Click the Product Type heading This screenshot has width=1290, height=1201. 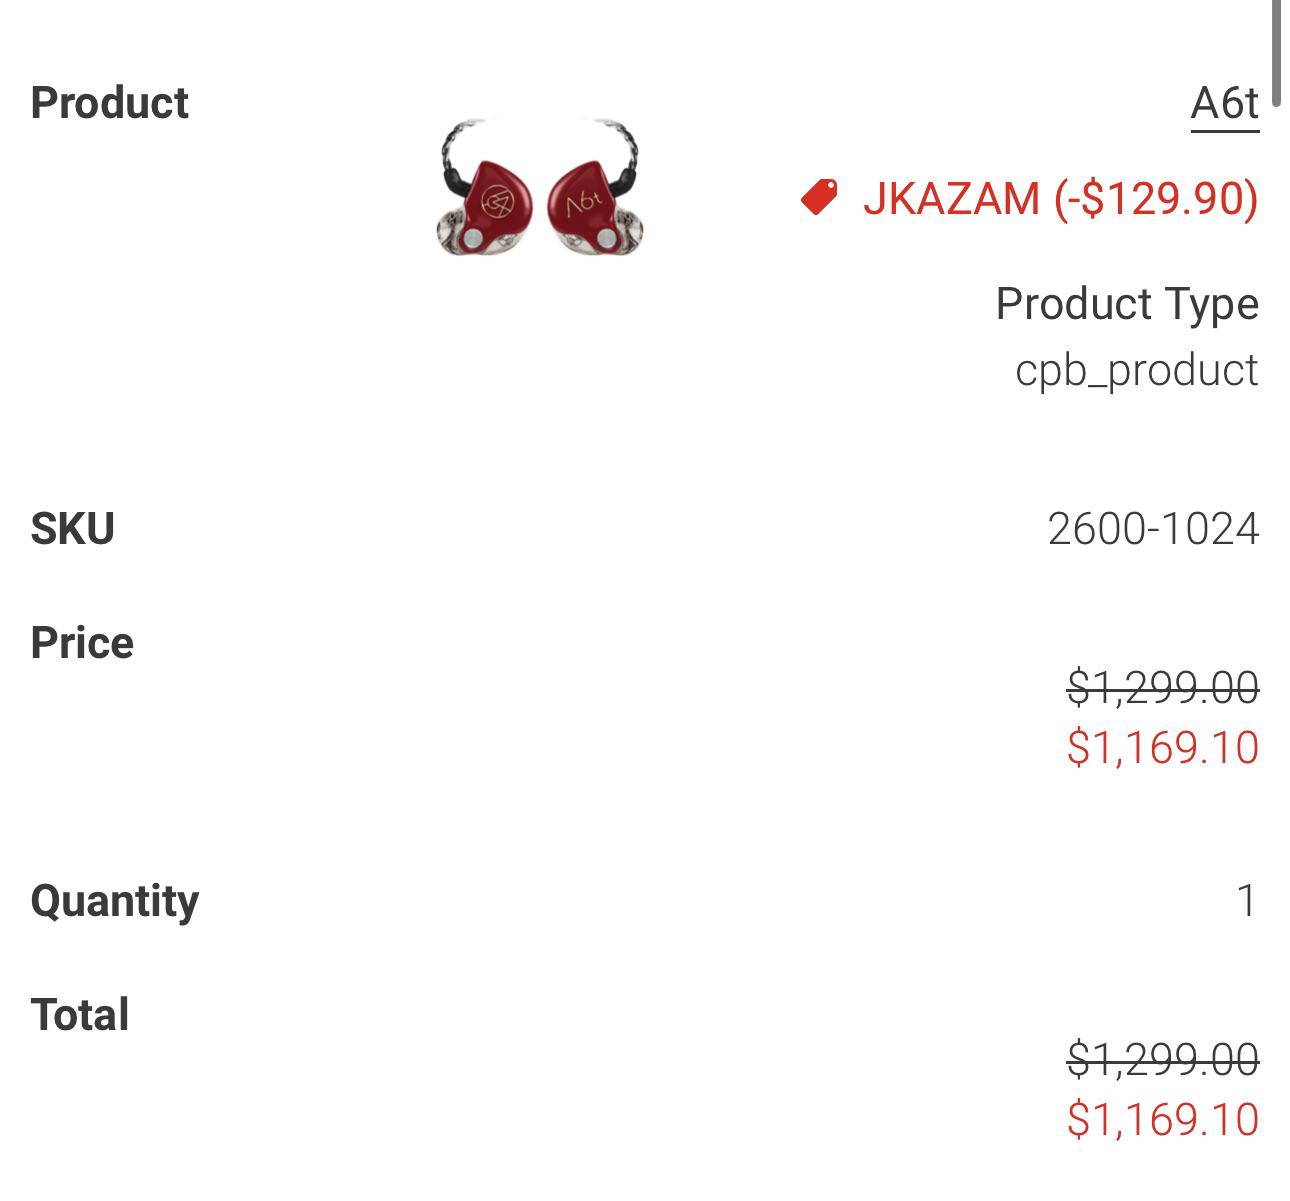click(x=1127, y=303)
